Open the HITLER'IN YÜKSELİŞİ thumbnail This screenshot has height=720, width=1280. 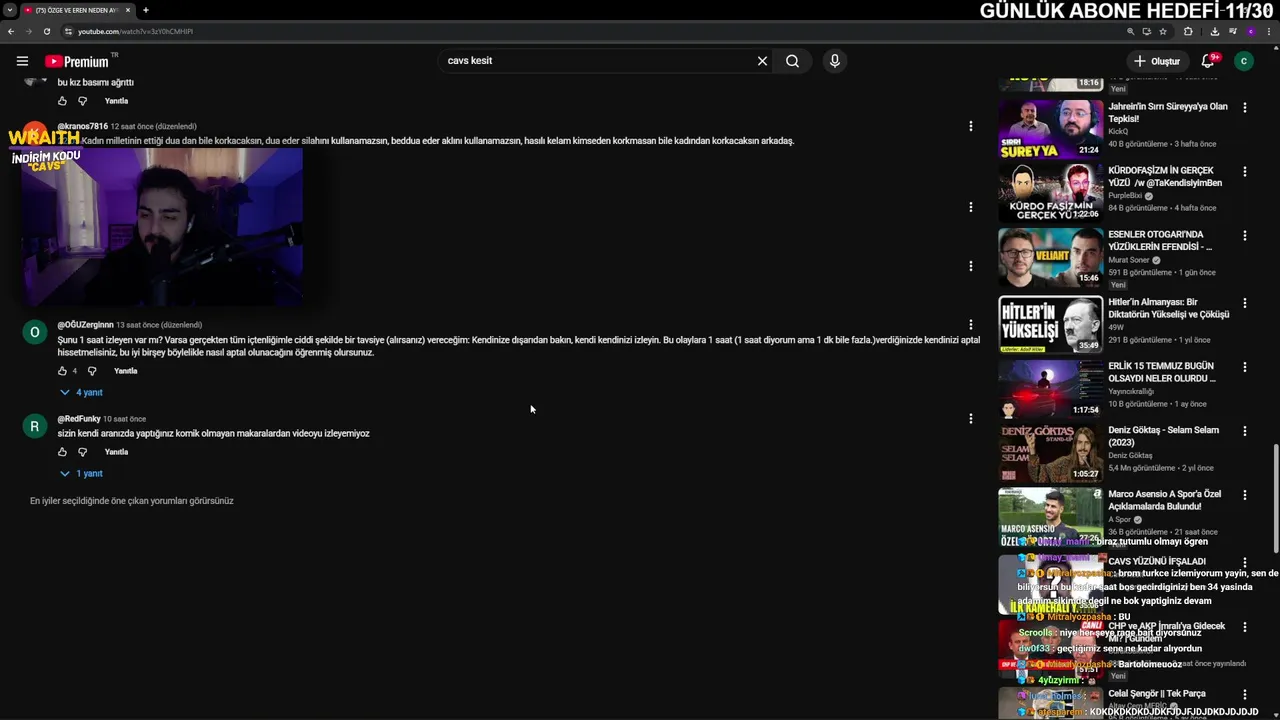pyautogui.click(x=1050, y=324)
